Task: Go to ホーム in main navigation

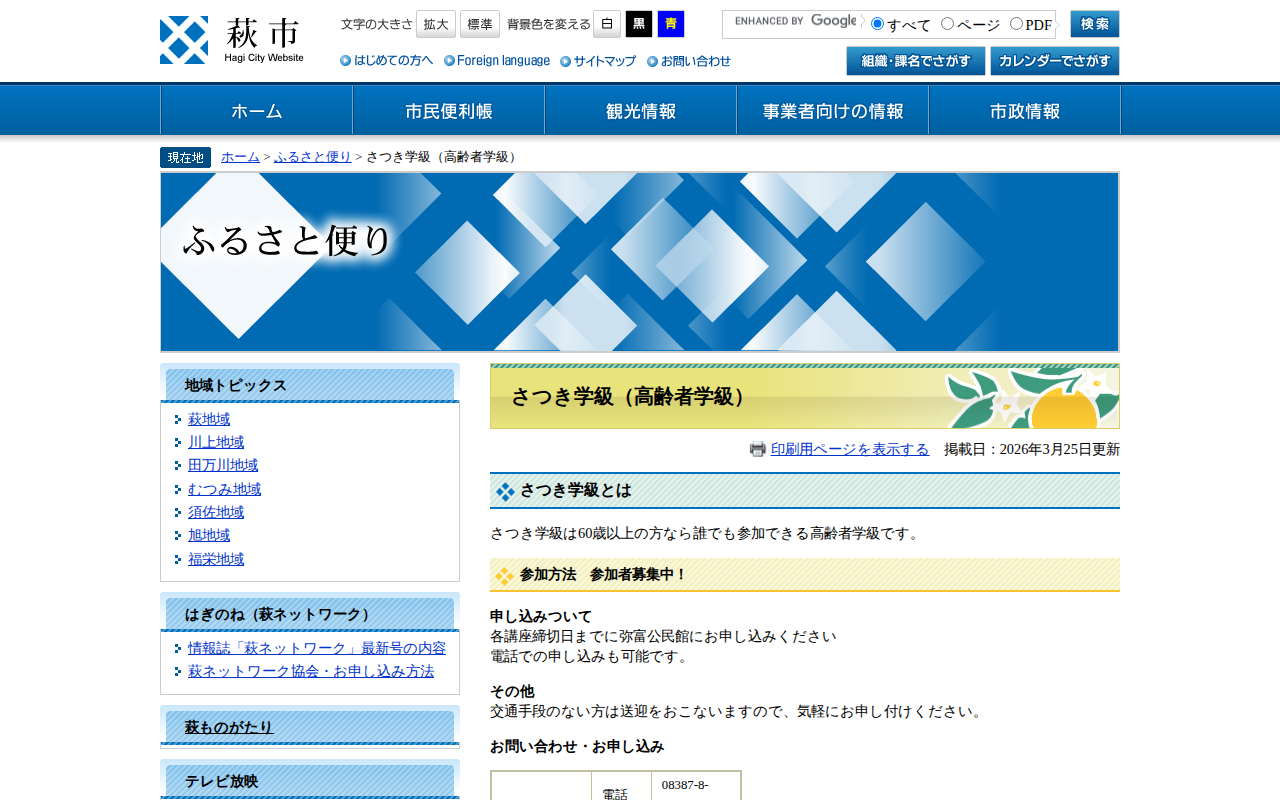Action: [257, 111]
